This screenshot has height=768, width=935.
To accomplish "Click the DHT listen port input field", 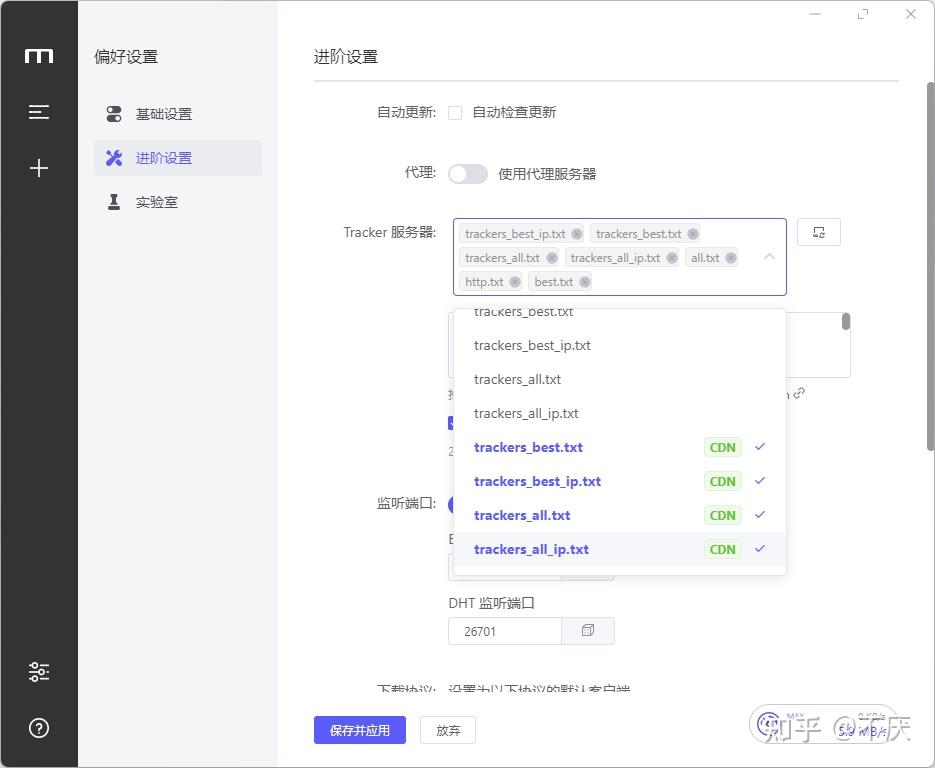I will tap(504, 630).
